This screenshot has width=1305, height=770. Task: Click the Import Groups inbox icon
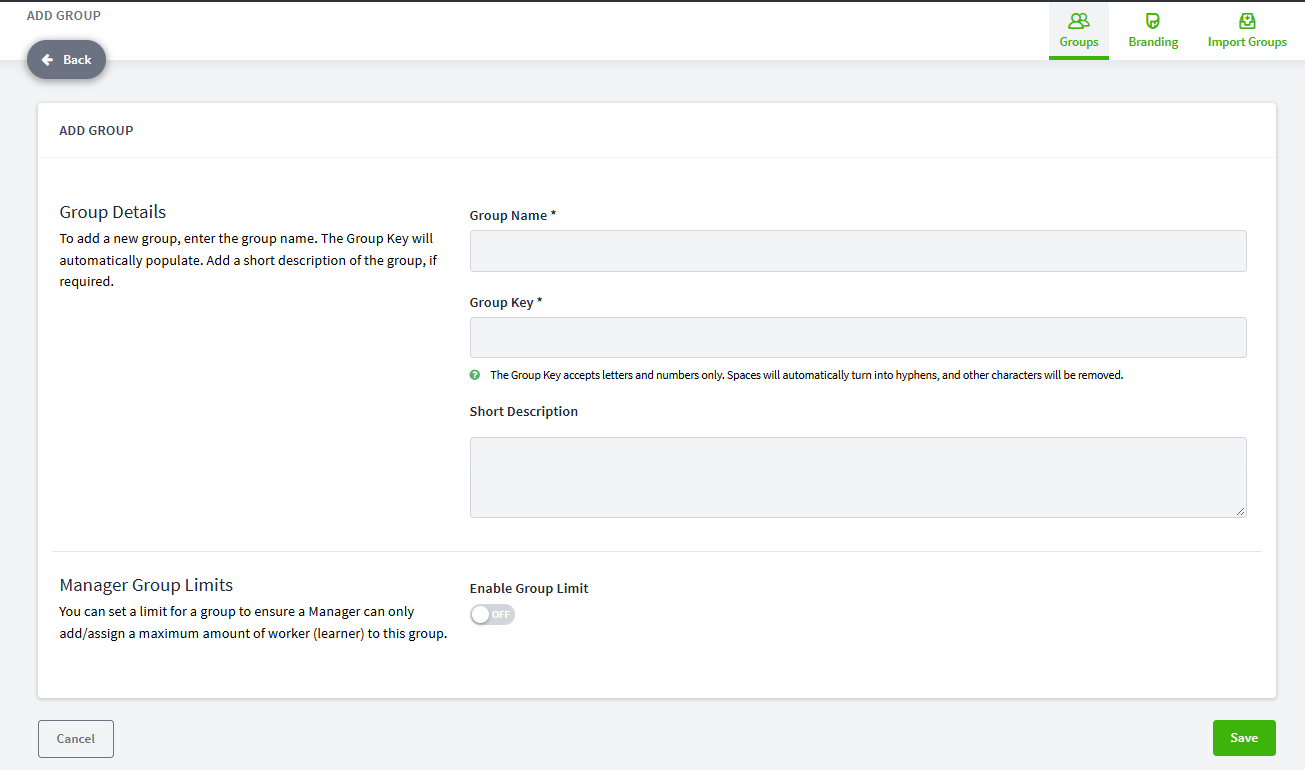[x=1247, y=20]
